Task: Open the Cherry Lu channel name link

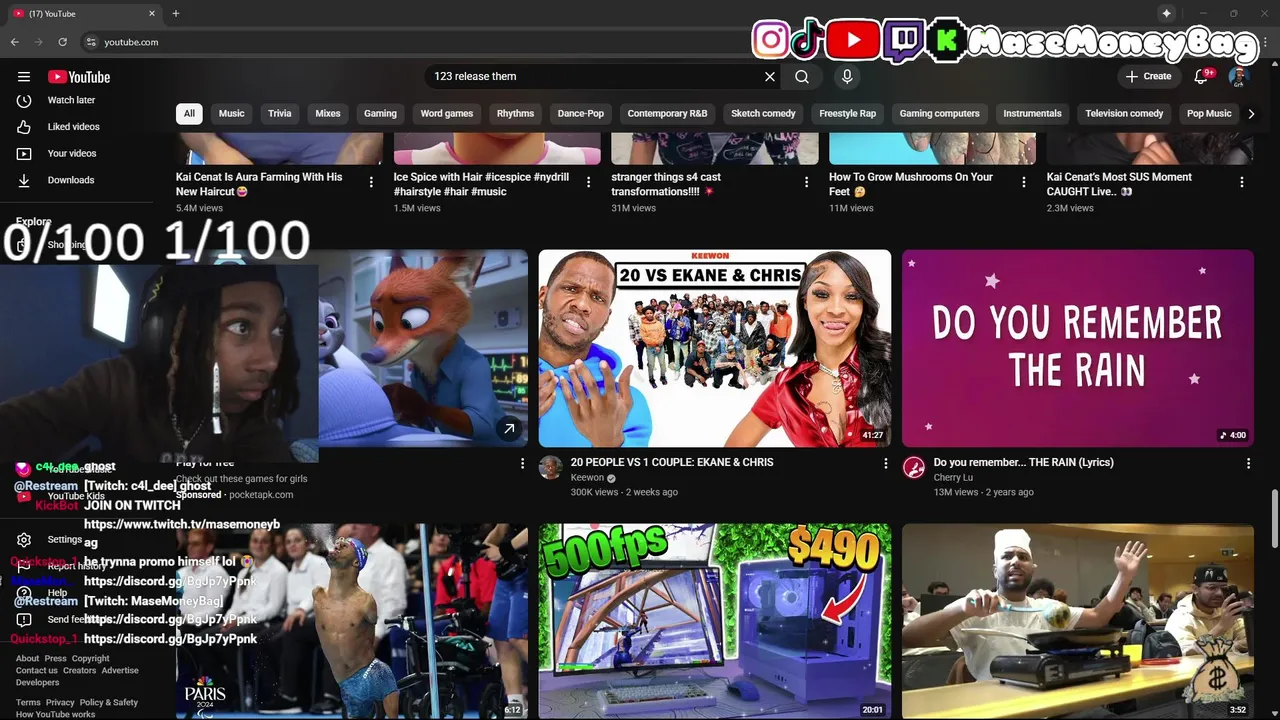Action: (953, 478)
